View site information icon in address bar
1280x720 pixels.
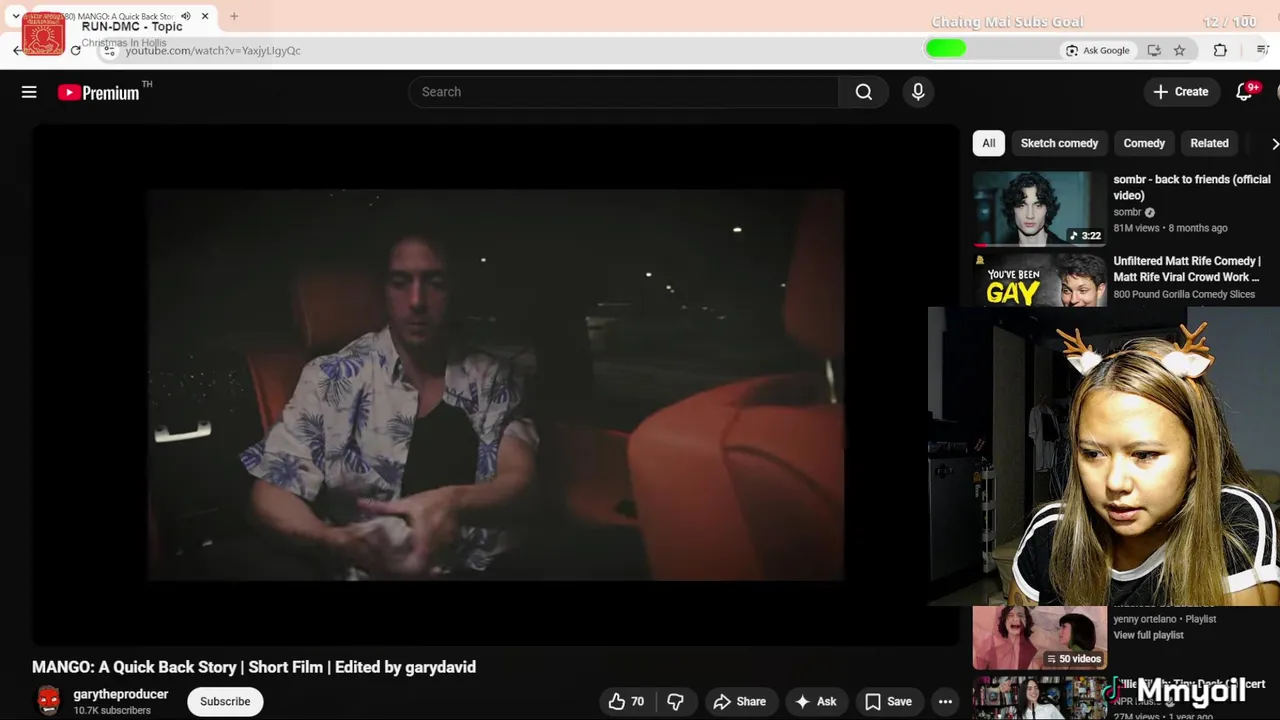click(x=109, y=50)
